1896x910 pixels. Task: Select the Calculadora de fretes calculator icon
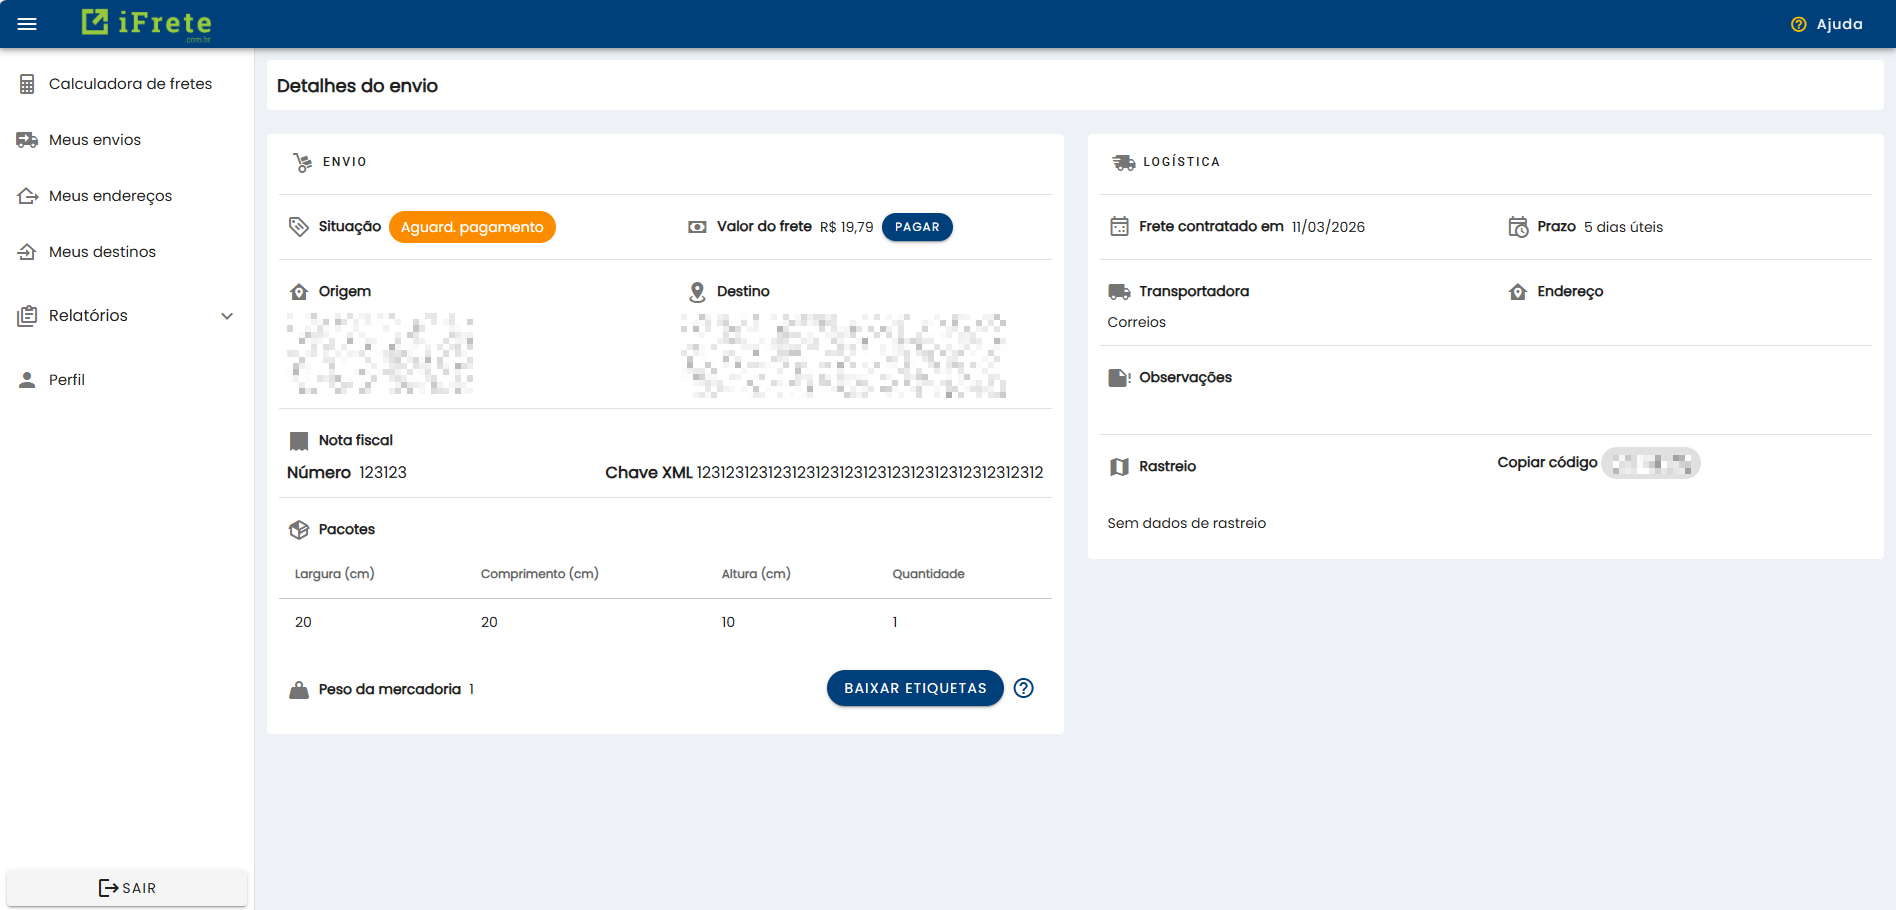click(x=26, y=84)
